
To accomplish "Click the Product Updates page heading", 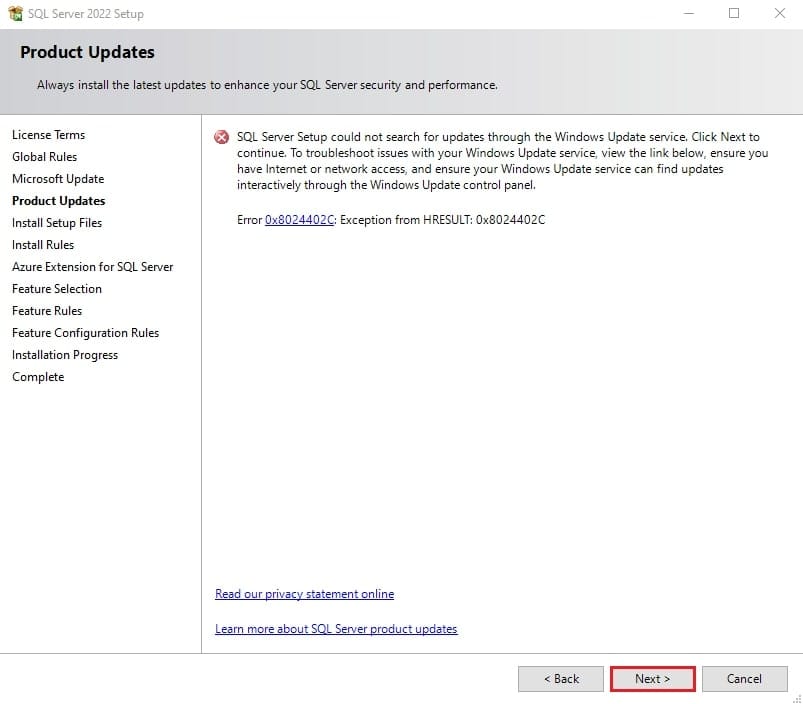I will tap(87, 52).
